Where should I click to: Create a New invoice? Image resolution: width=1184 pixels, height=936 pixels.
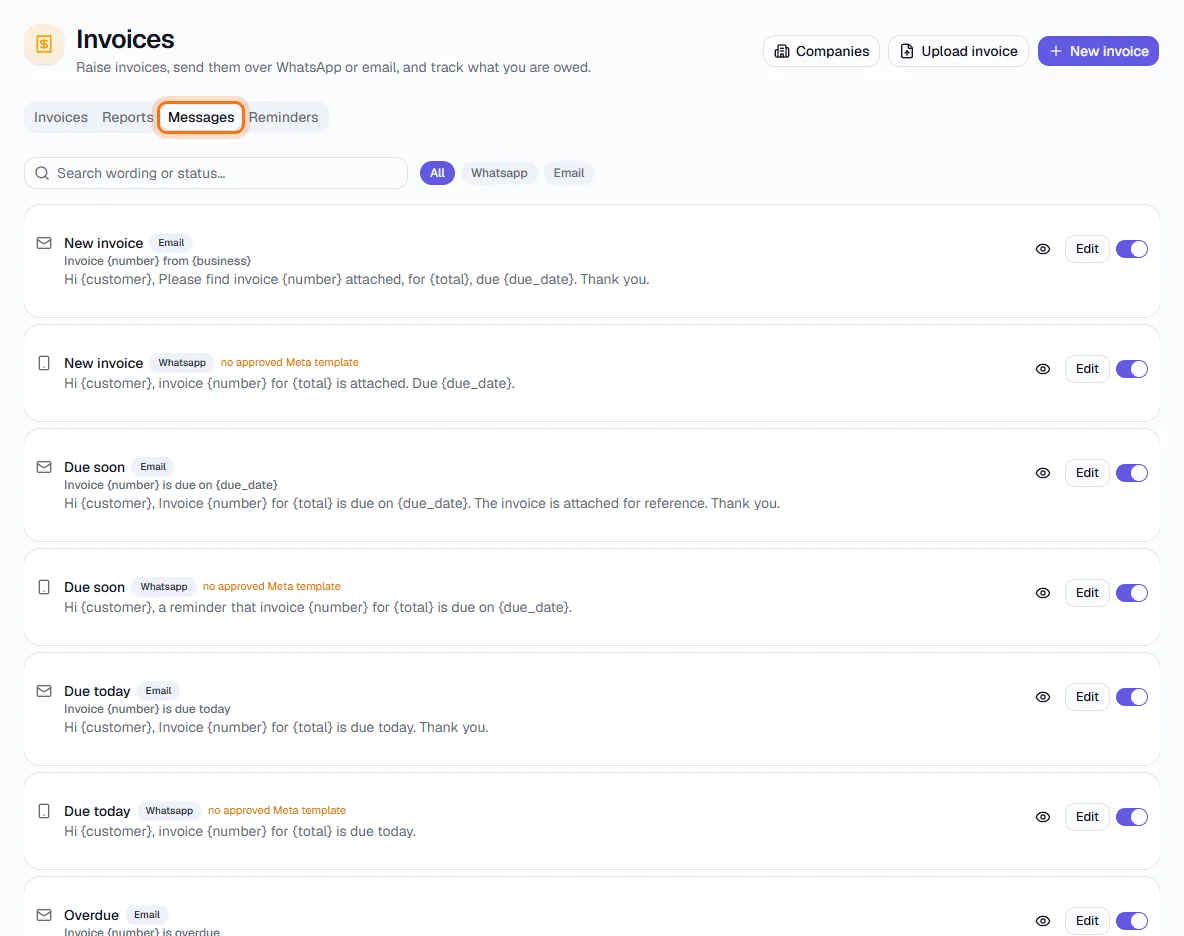1098,51
